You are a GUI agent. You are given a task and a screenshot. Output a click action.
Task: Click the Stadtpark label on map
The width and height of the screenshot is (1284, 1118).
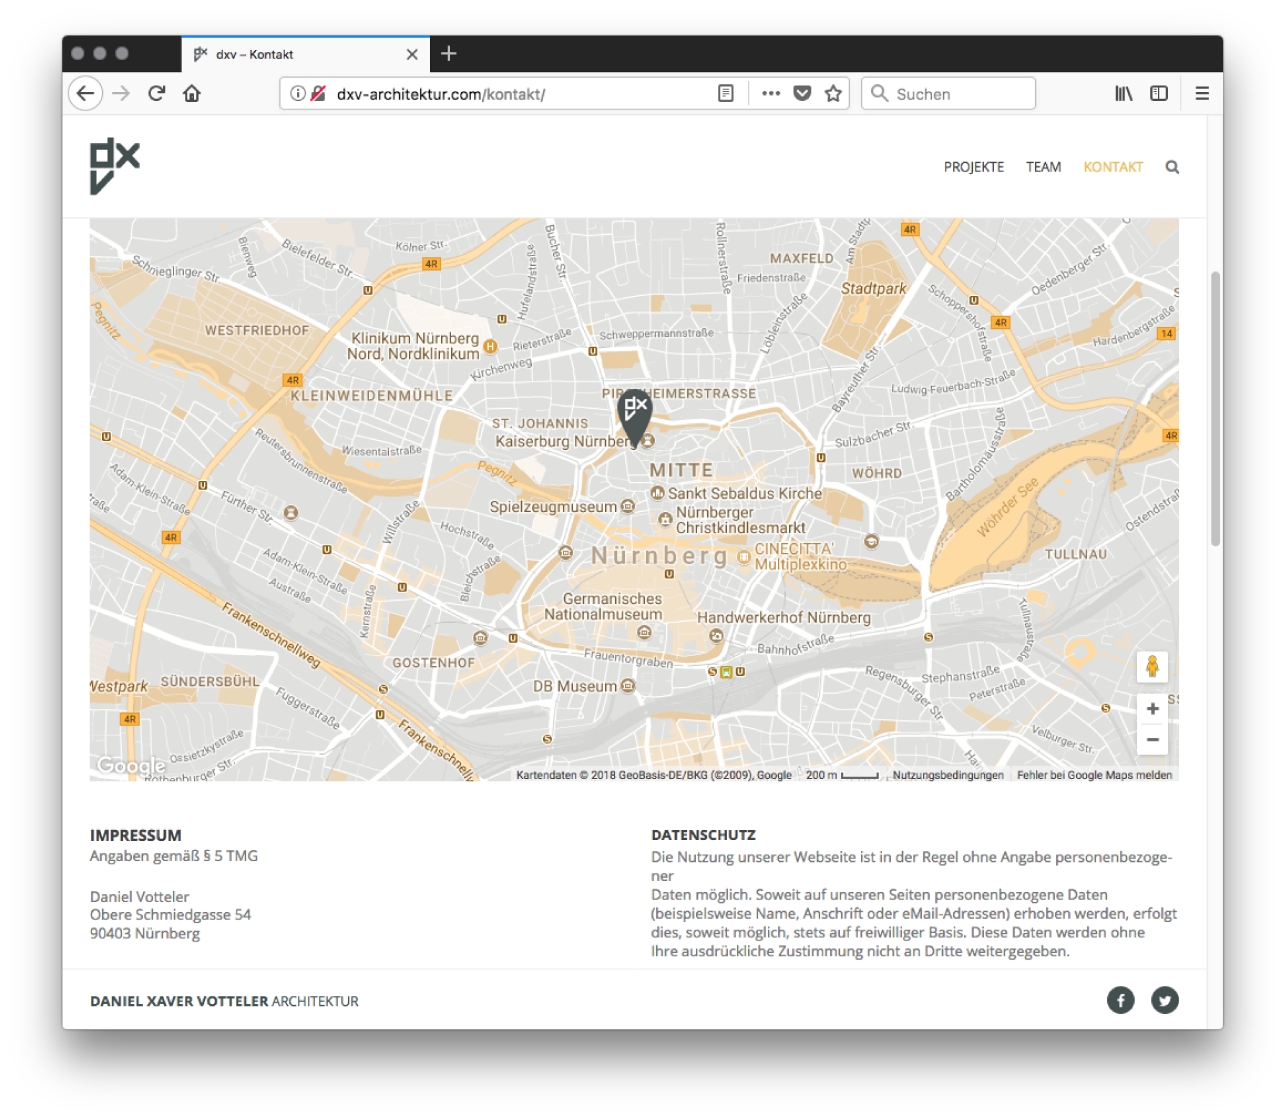(x=873, y=288)
